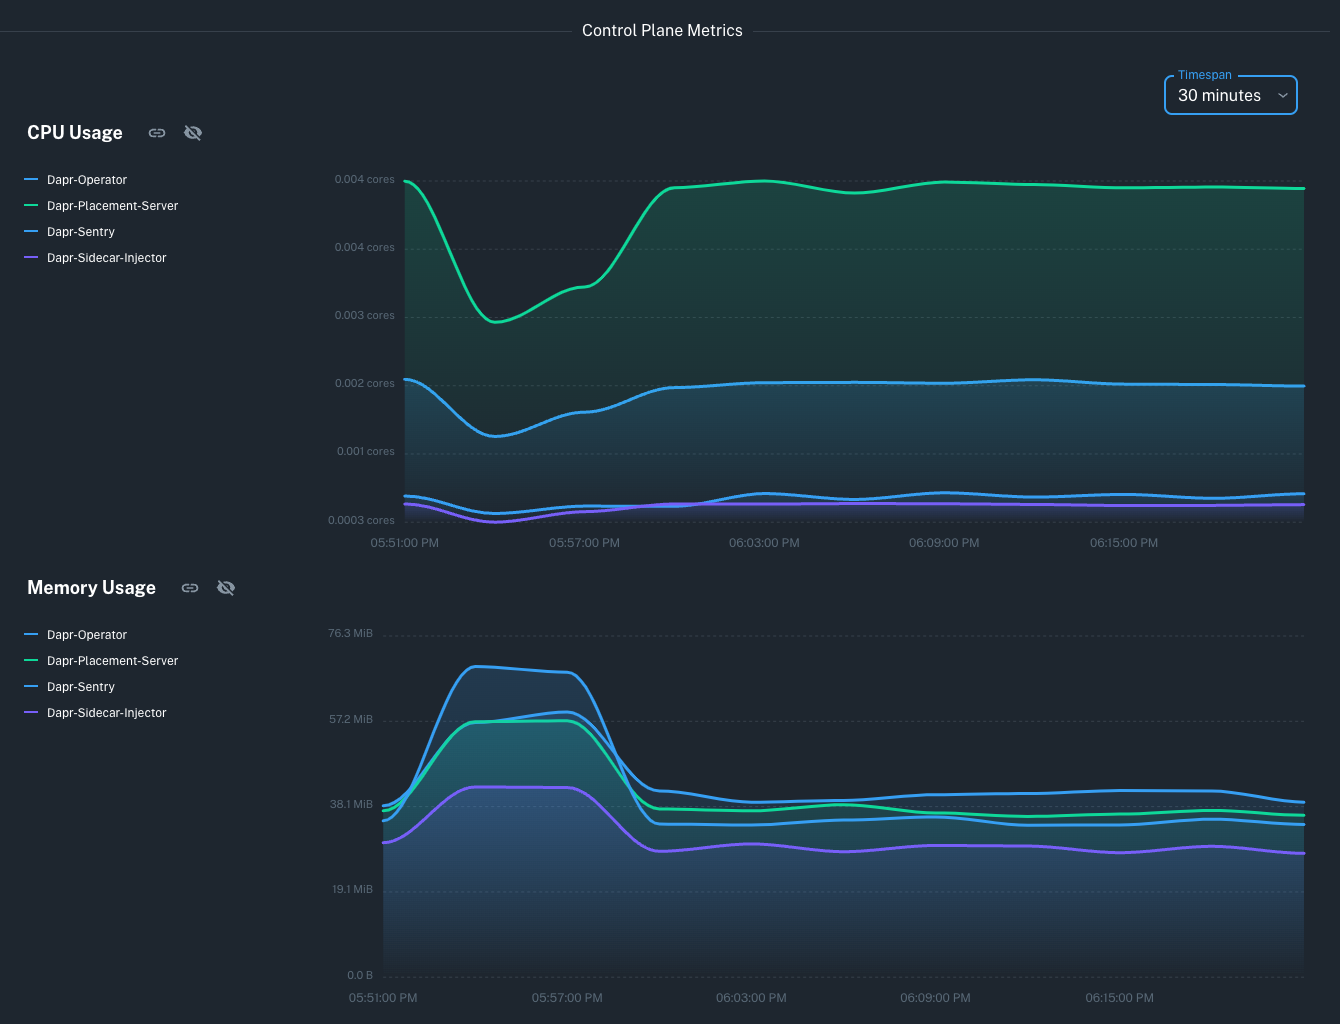Click 06:09:00 PM label on Memory chart axis

click(x=935, y=998)
